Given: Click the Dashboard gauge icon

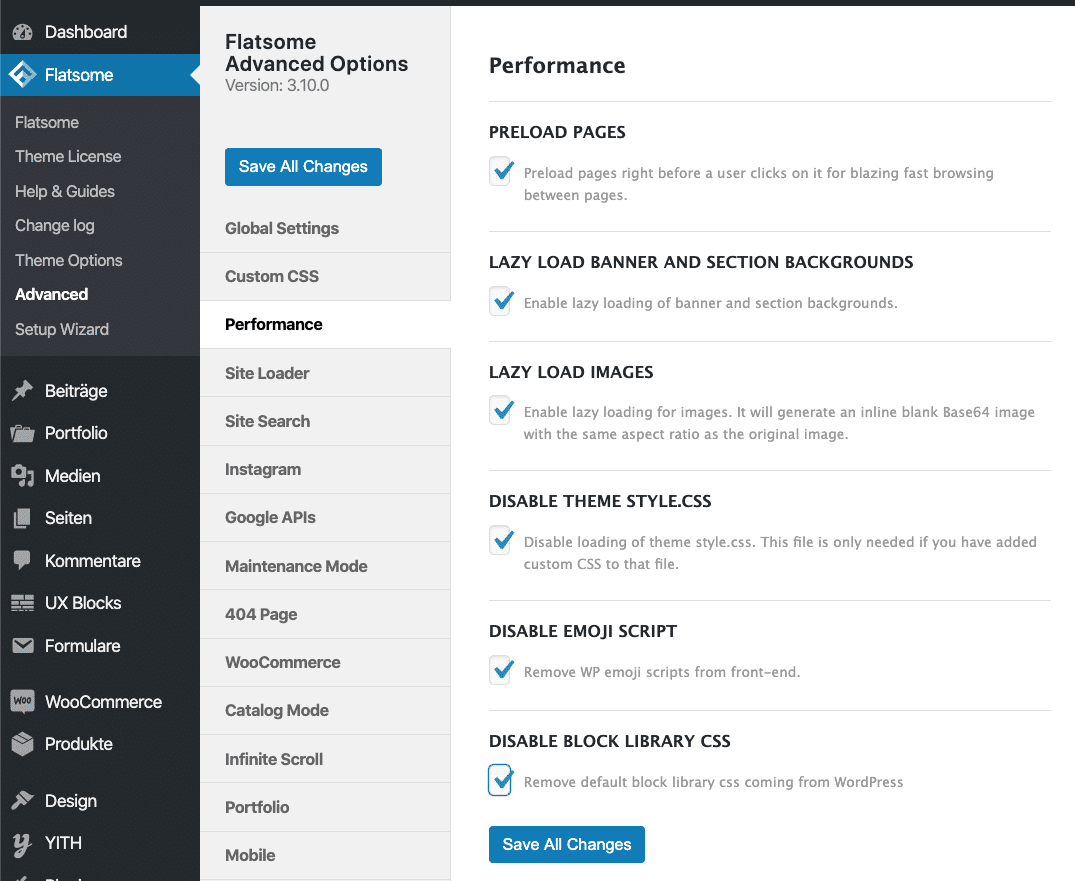Looking at the screenshot, I should 23,32.
